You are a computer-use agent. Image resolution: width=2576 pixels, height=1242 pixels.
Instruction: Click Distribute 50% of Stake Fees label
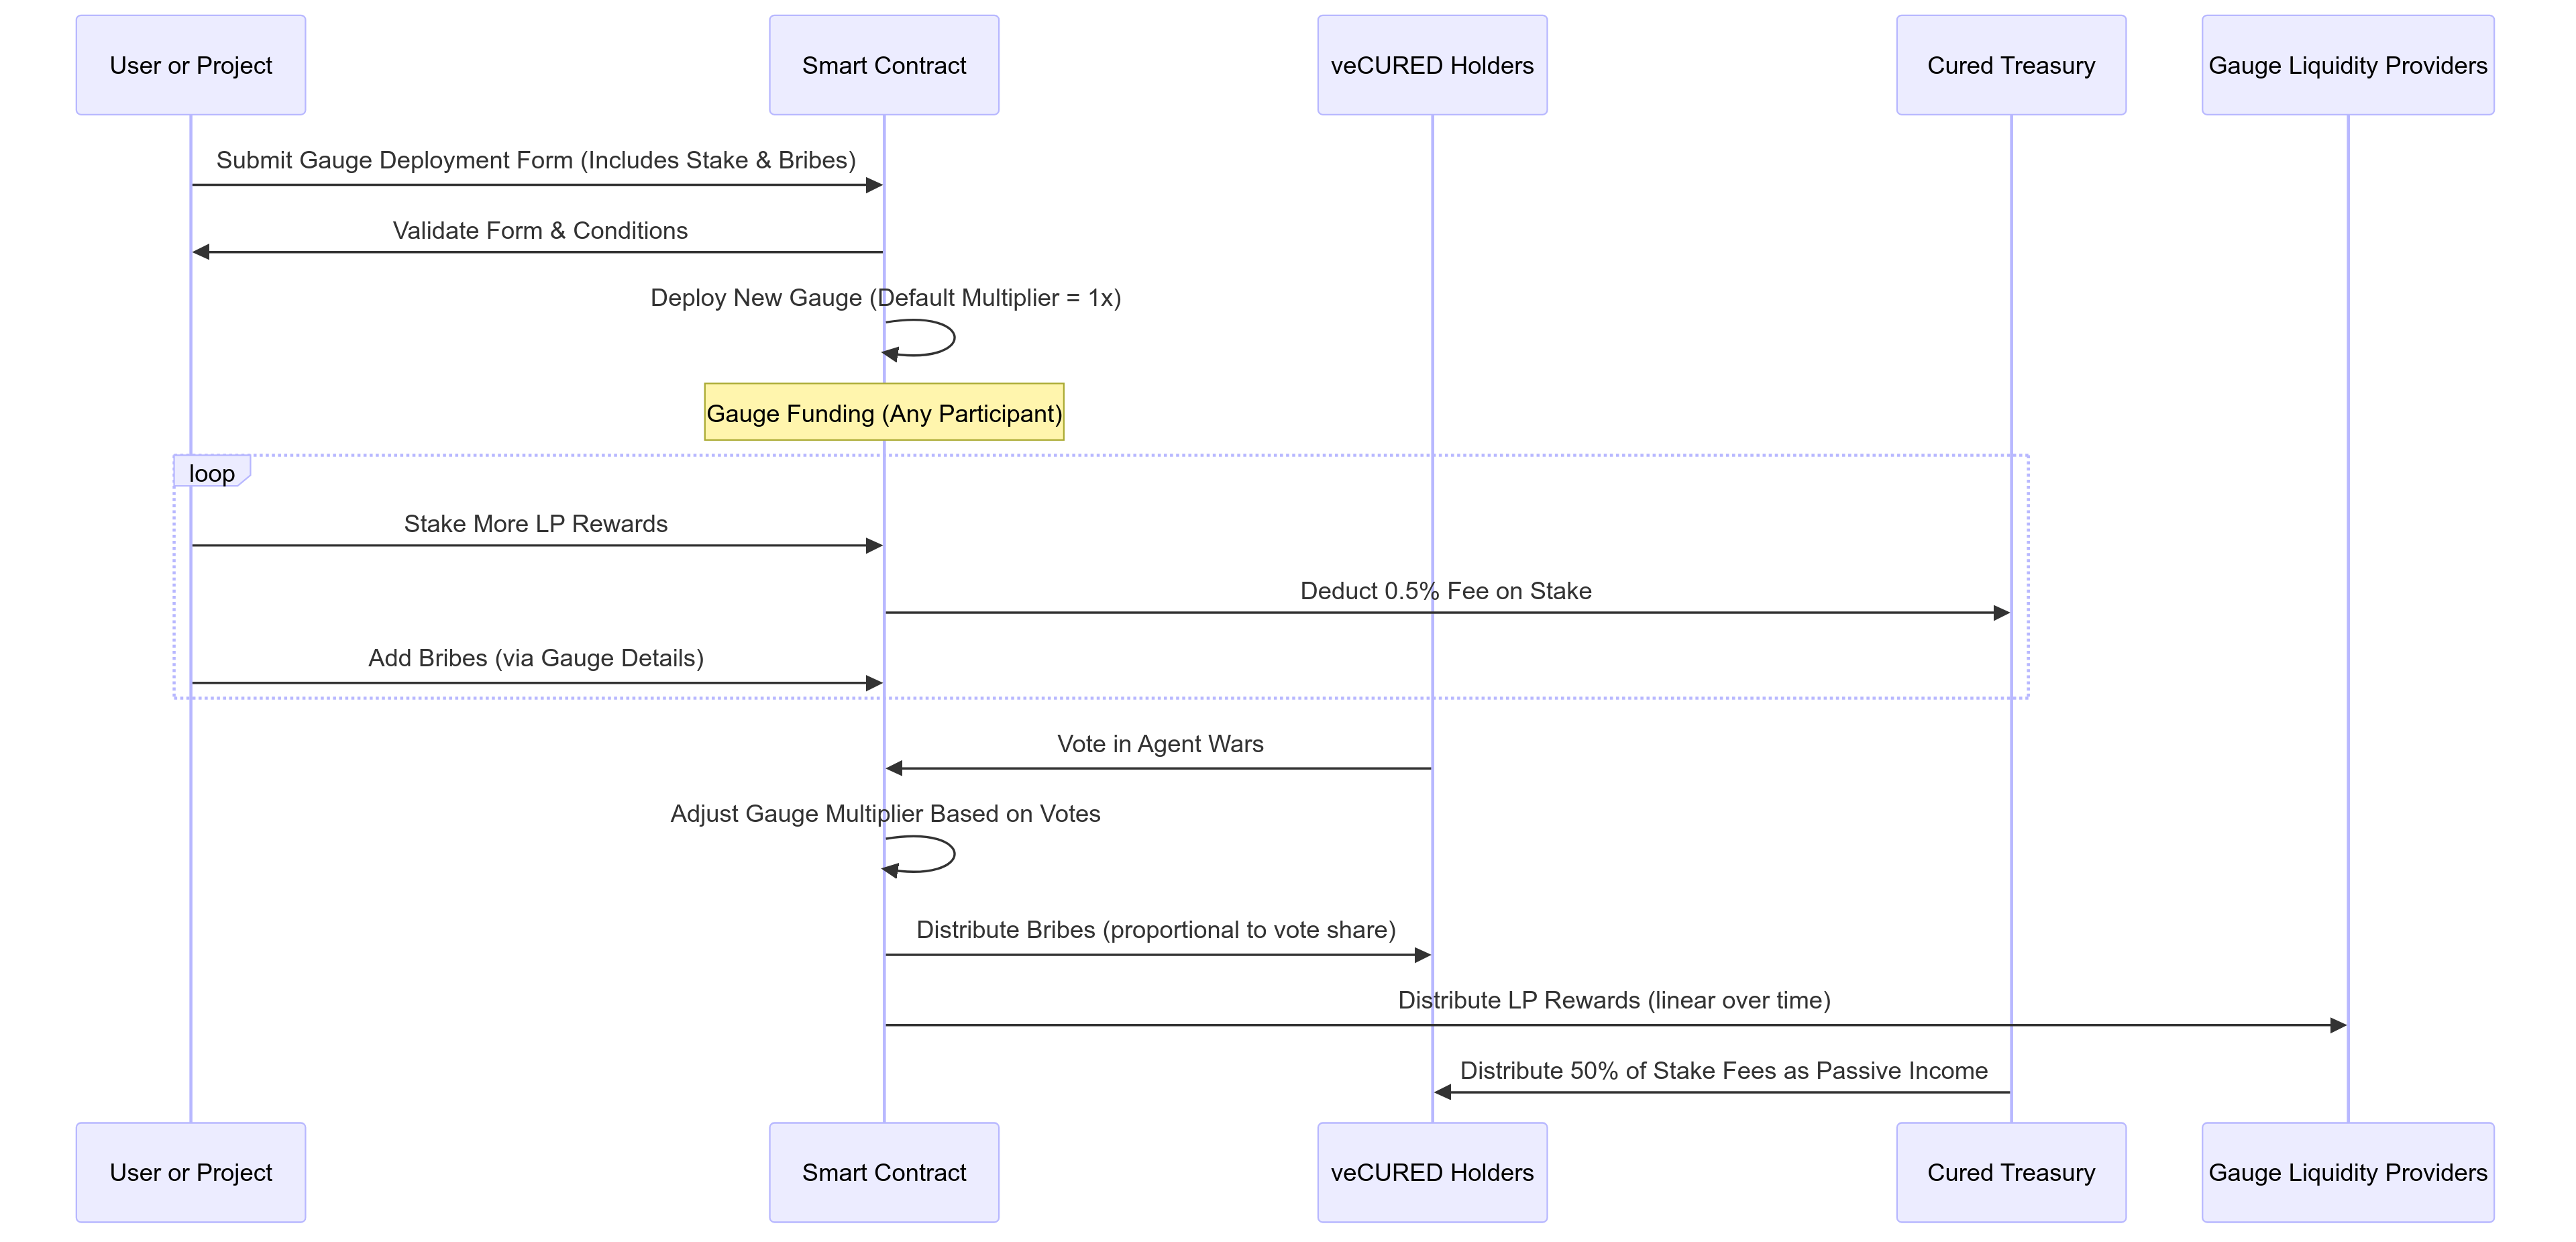click(1723, 1071)
